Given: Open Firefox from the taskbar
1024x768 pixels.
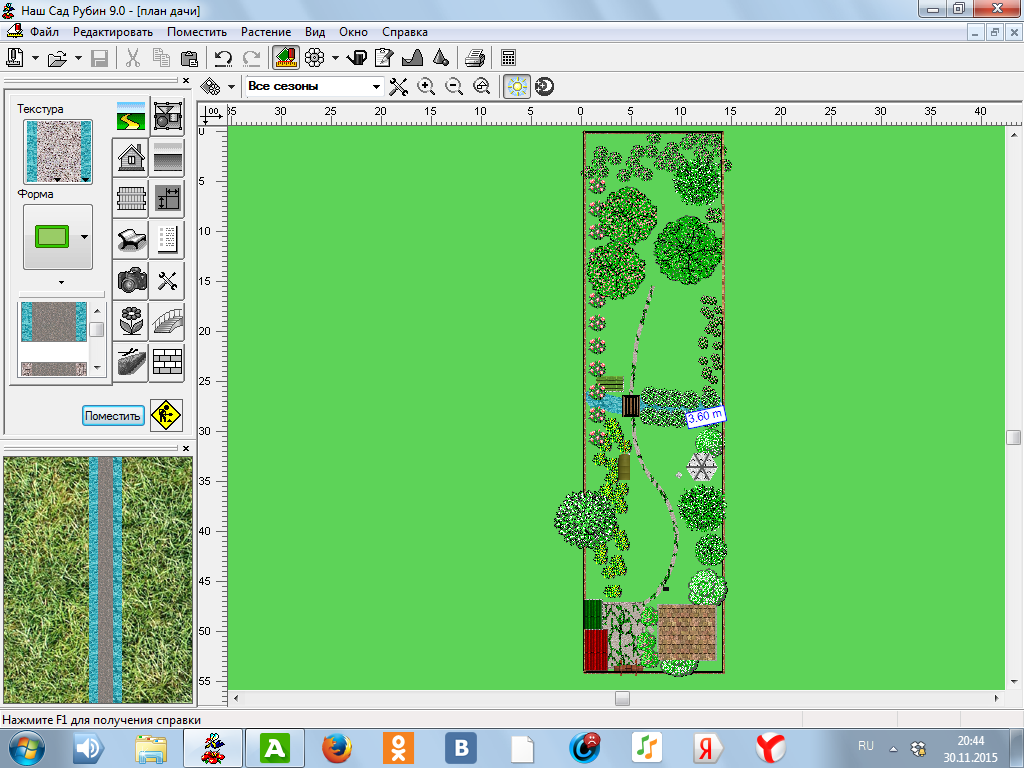Looking at the screenshot, I should (339, 747).
